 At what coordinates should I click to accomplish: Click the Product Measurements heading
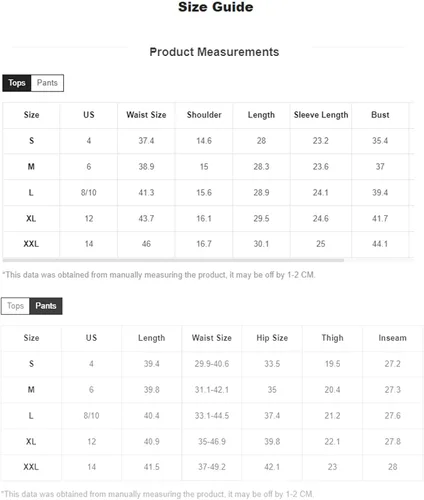point(214,52)
